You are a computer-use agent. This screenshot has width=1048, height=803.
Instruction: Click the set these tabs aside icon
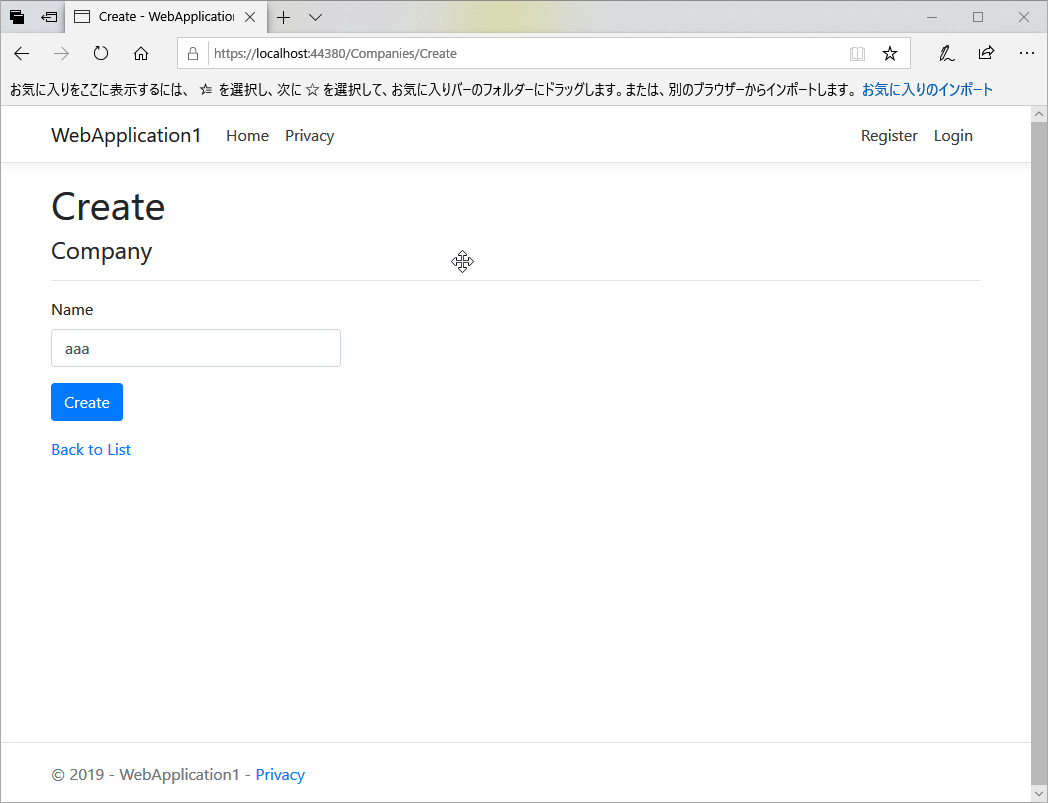(x=49, y=17)
